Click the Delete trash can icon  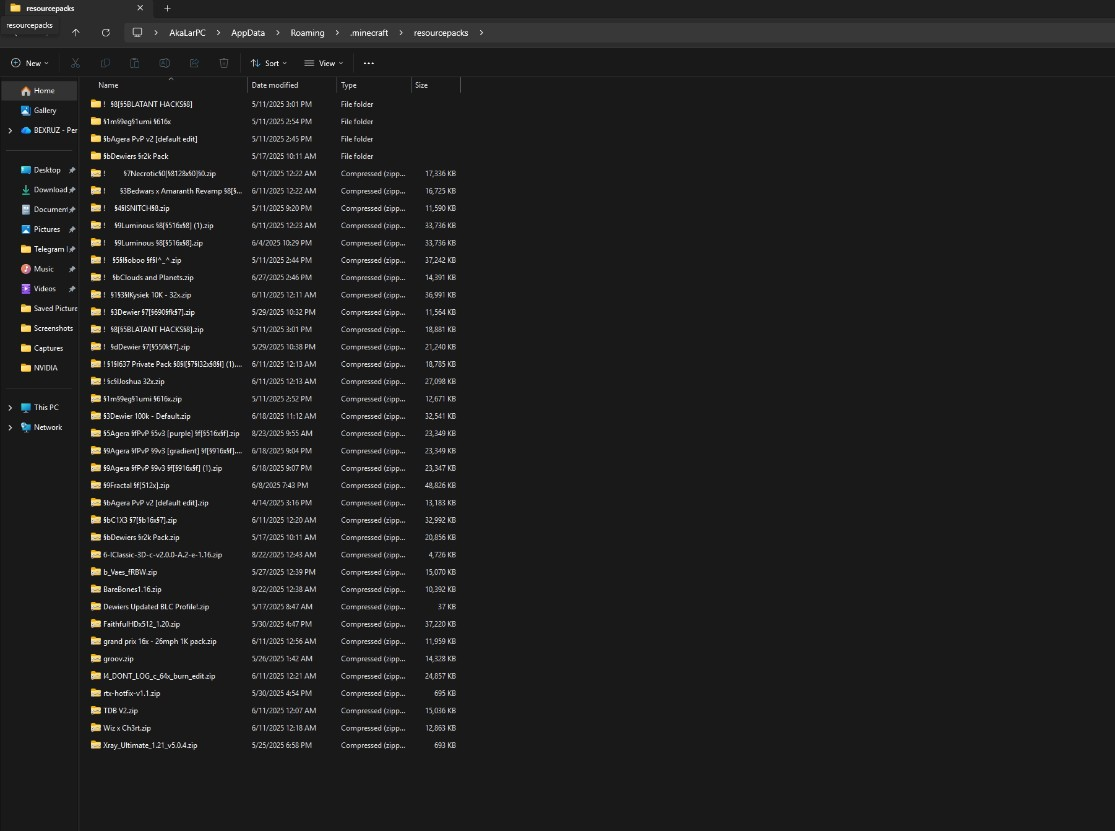tap(224, 63)
